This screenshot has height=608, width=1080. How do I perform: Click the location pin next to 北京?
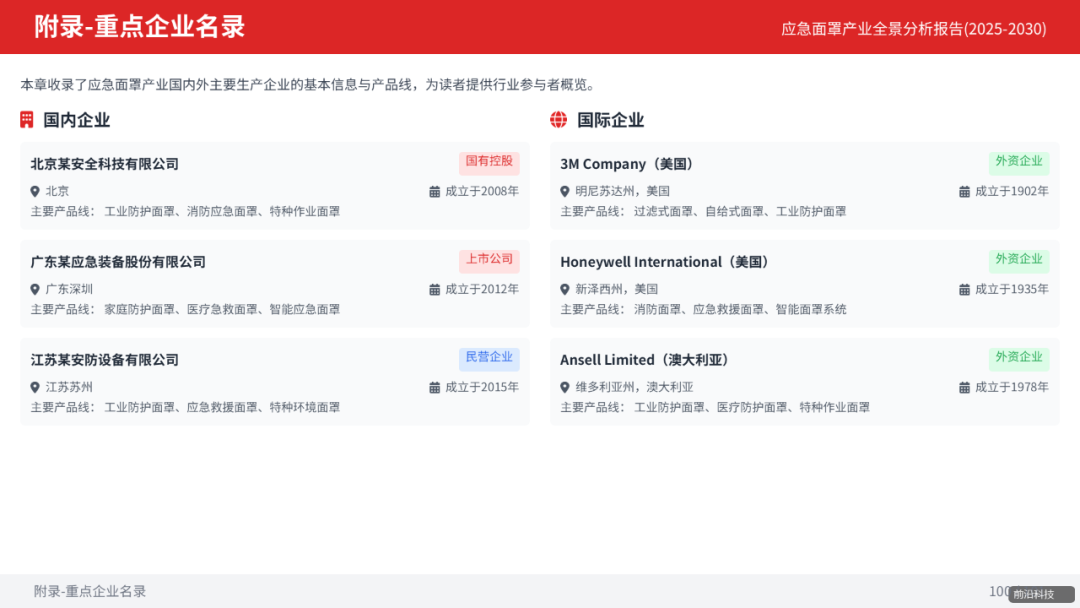click(34, 190)
